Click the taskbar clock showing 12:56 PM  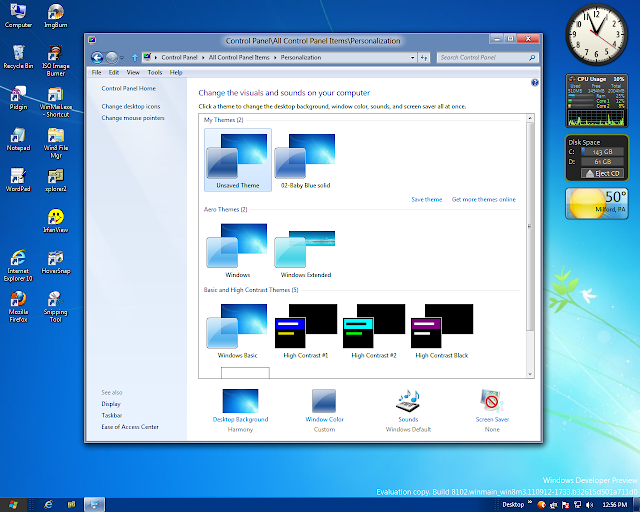pyautogui.click(x=615, y=505)
